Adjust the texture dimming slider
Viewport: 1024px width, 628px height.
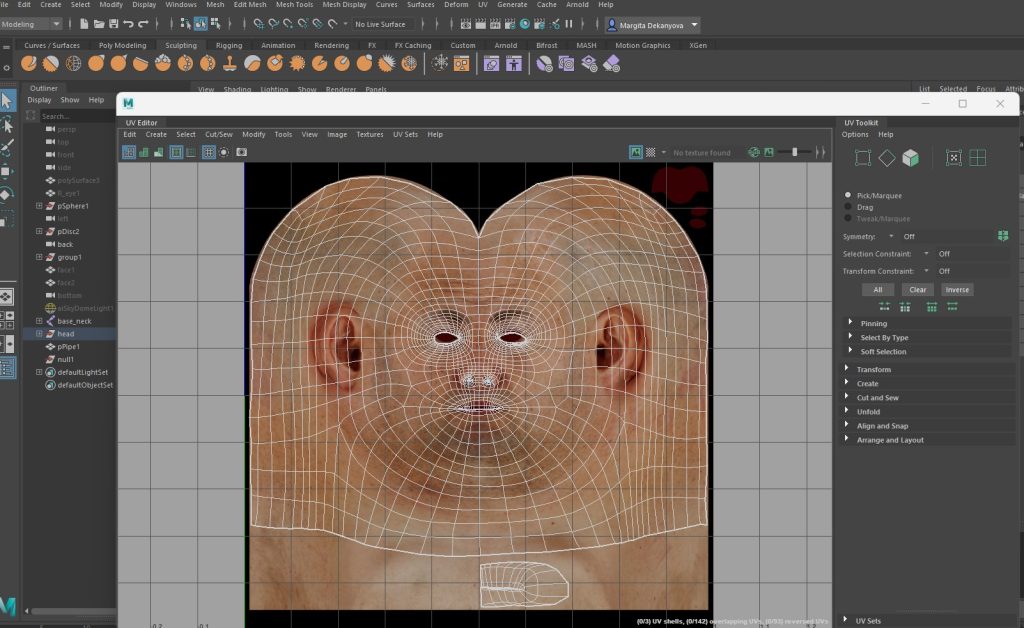795,152
